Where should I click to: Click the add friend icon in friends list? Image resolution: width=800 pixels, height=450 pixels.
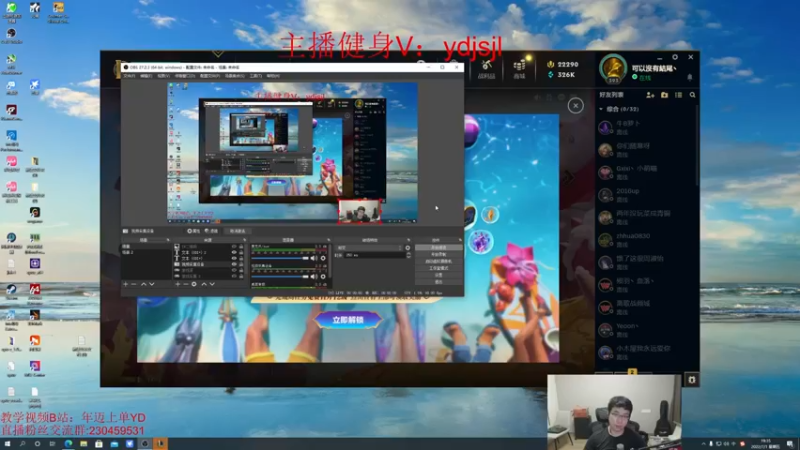tap(650, 95)
